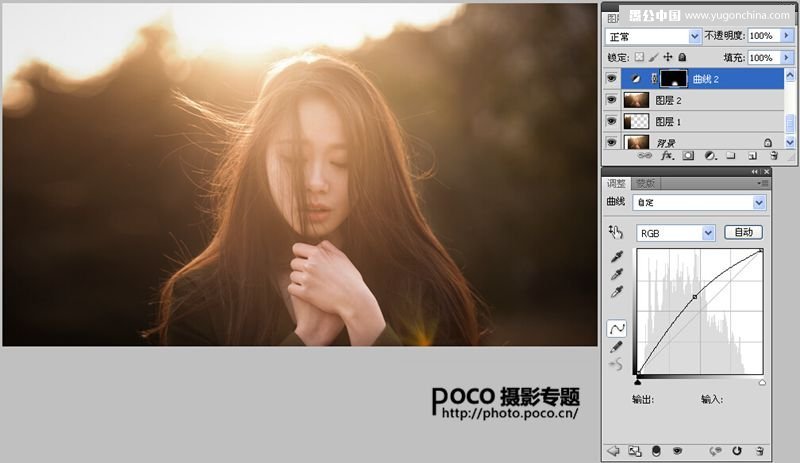Switch panel to expanded view icon

(635, 451)
